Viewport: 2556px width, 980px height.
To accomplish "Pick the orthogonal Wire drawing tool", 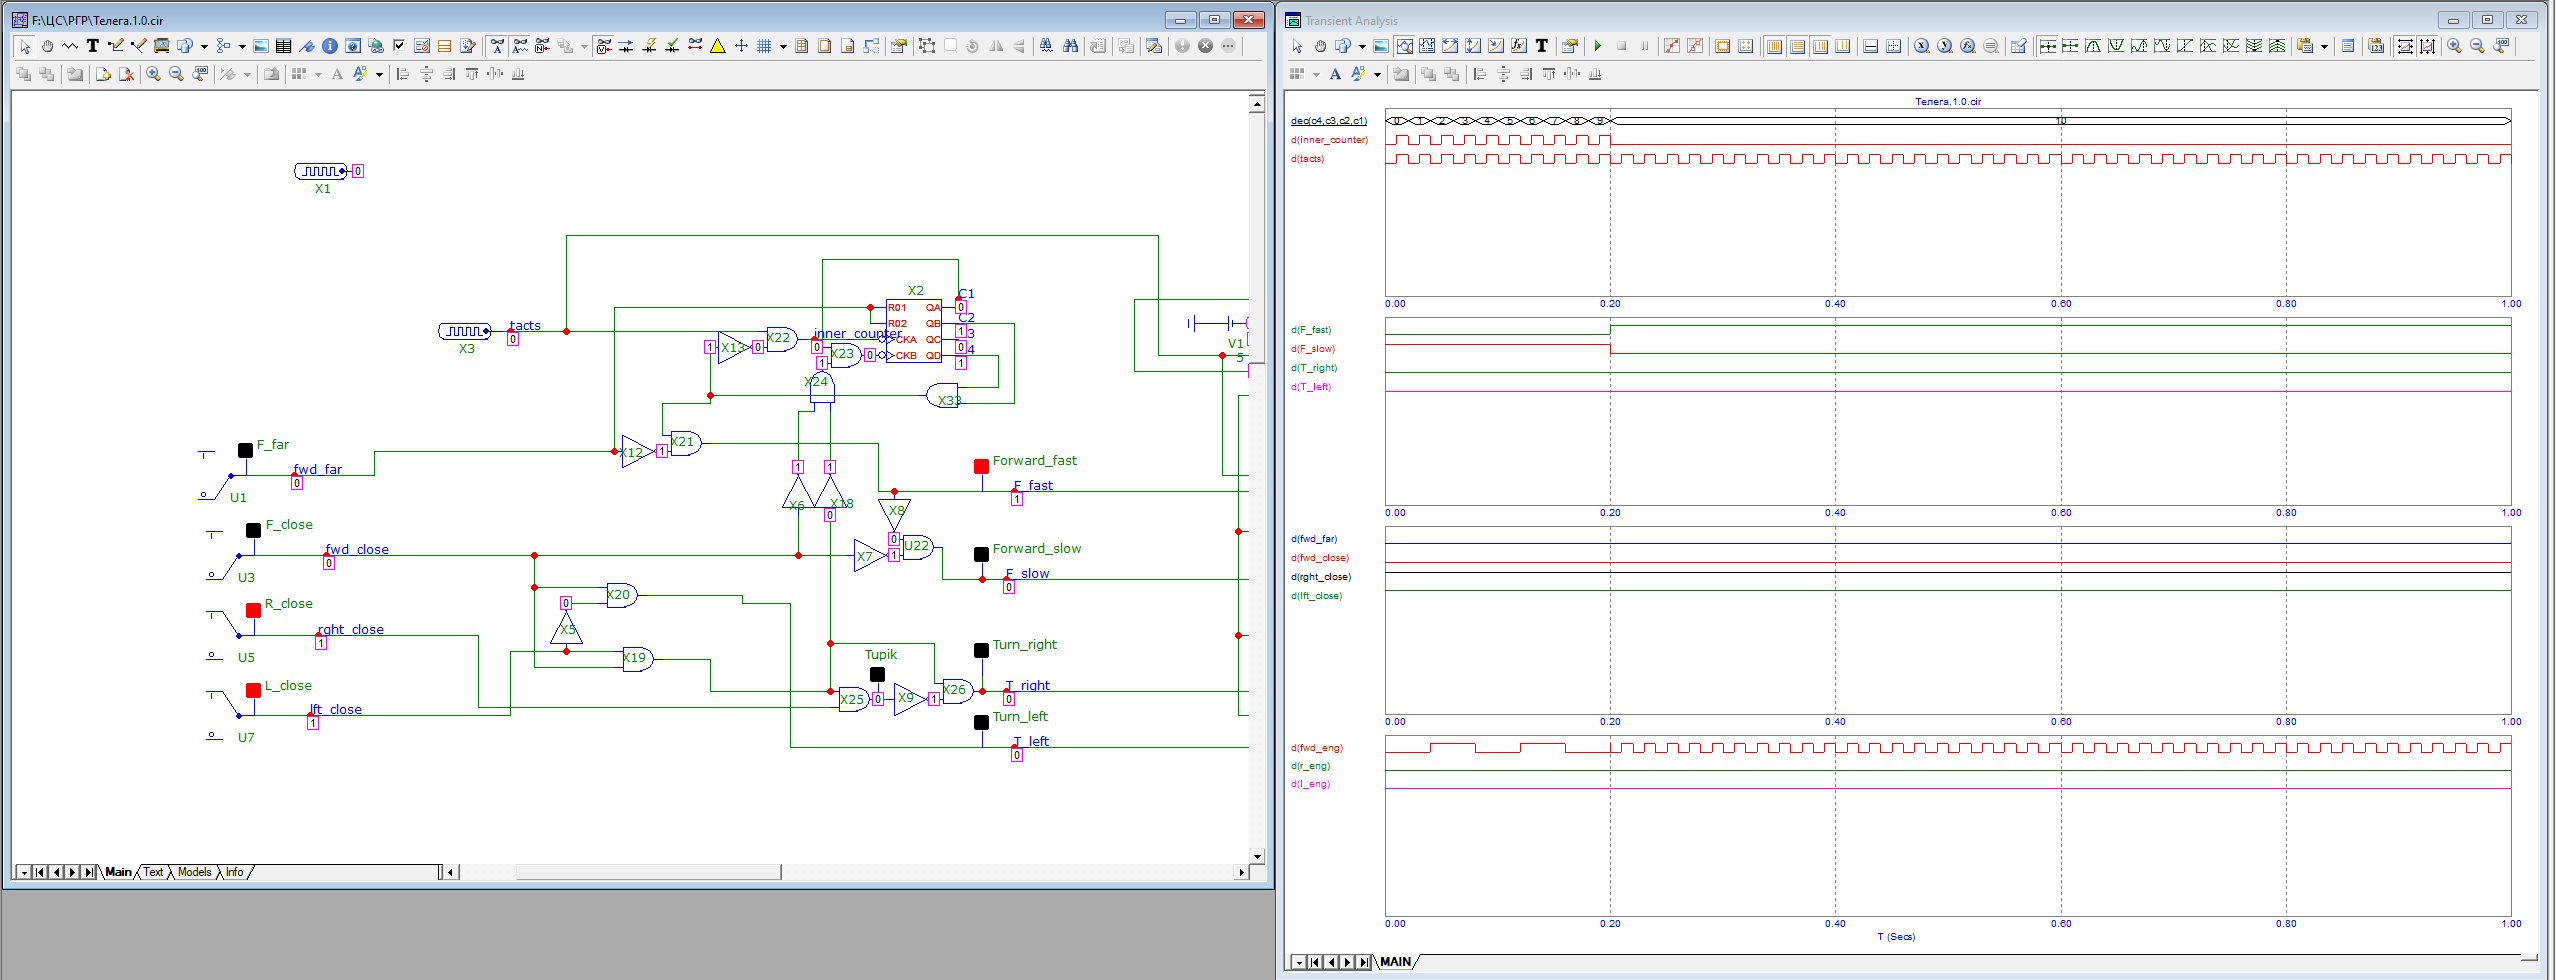I will pyautogui.click(x=116, y=46).
